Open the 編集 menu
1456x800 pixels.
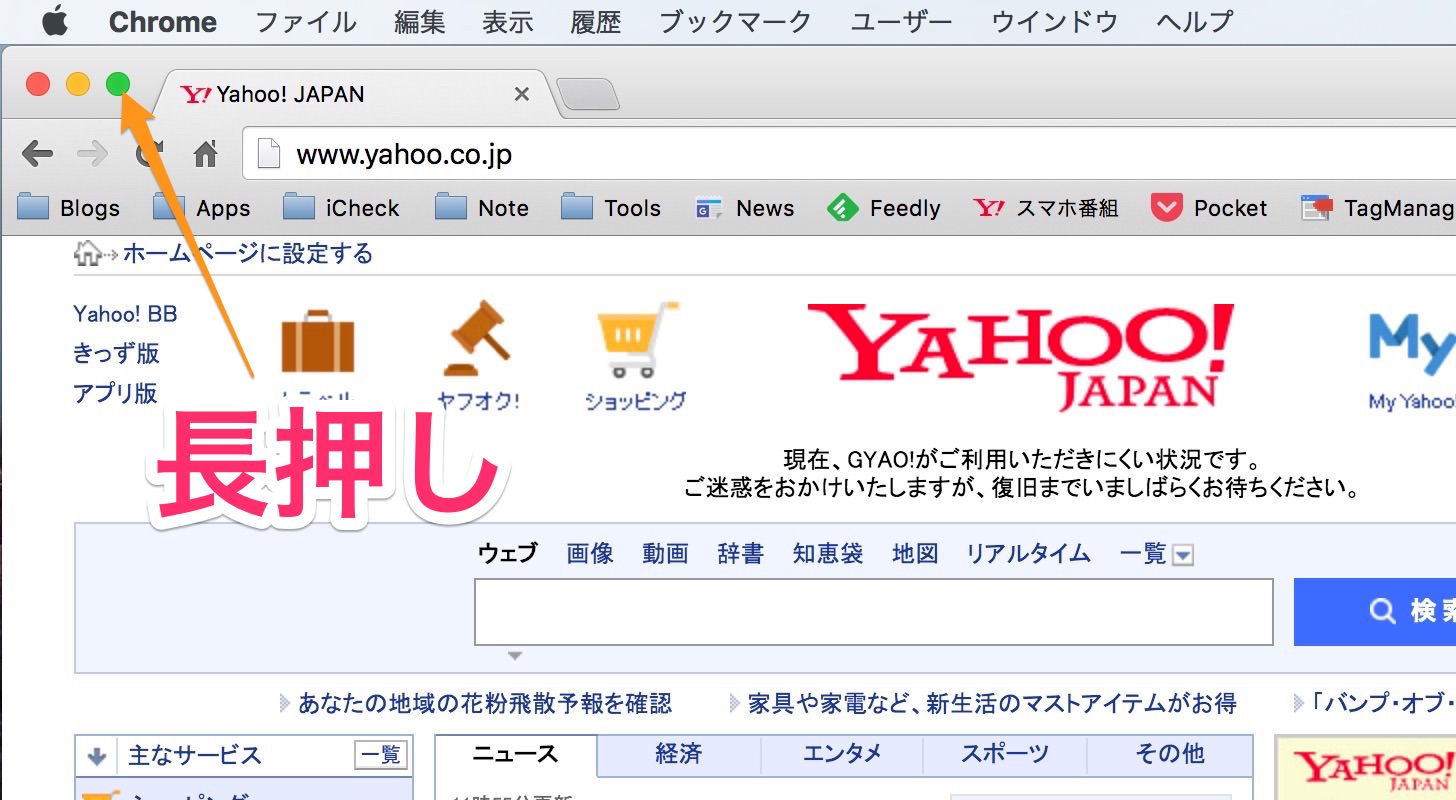(x=420, y=22)
